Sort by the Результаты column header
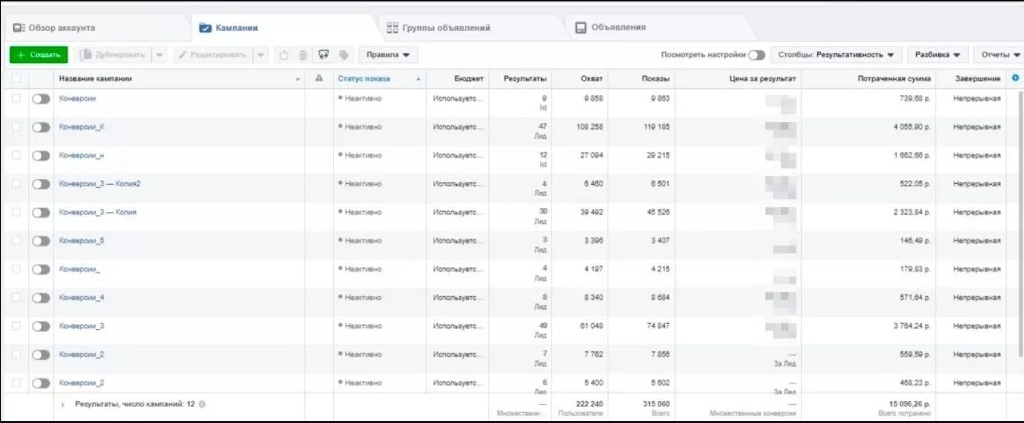1024x423 pixels. [526, 78]
